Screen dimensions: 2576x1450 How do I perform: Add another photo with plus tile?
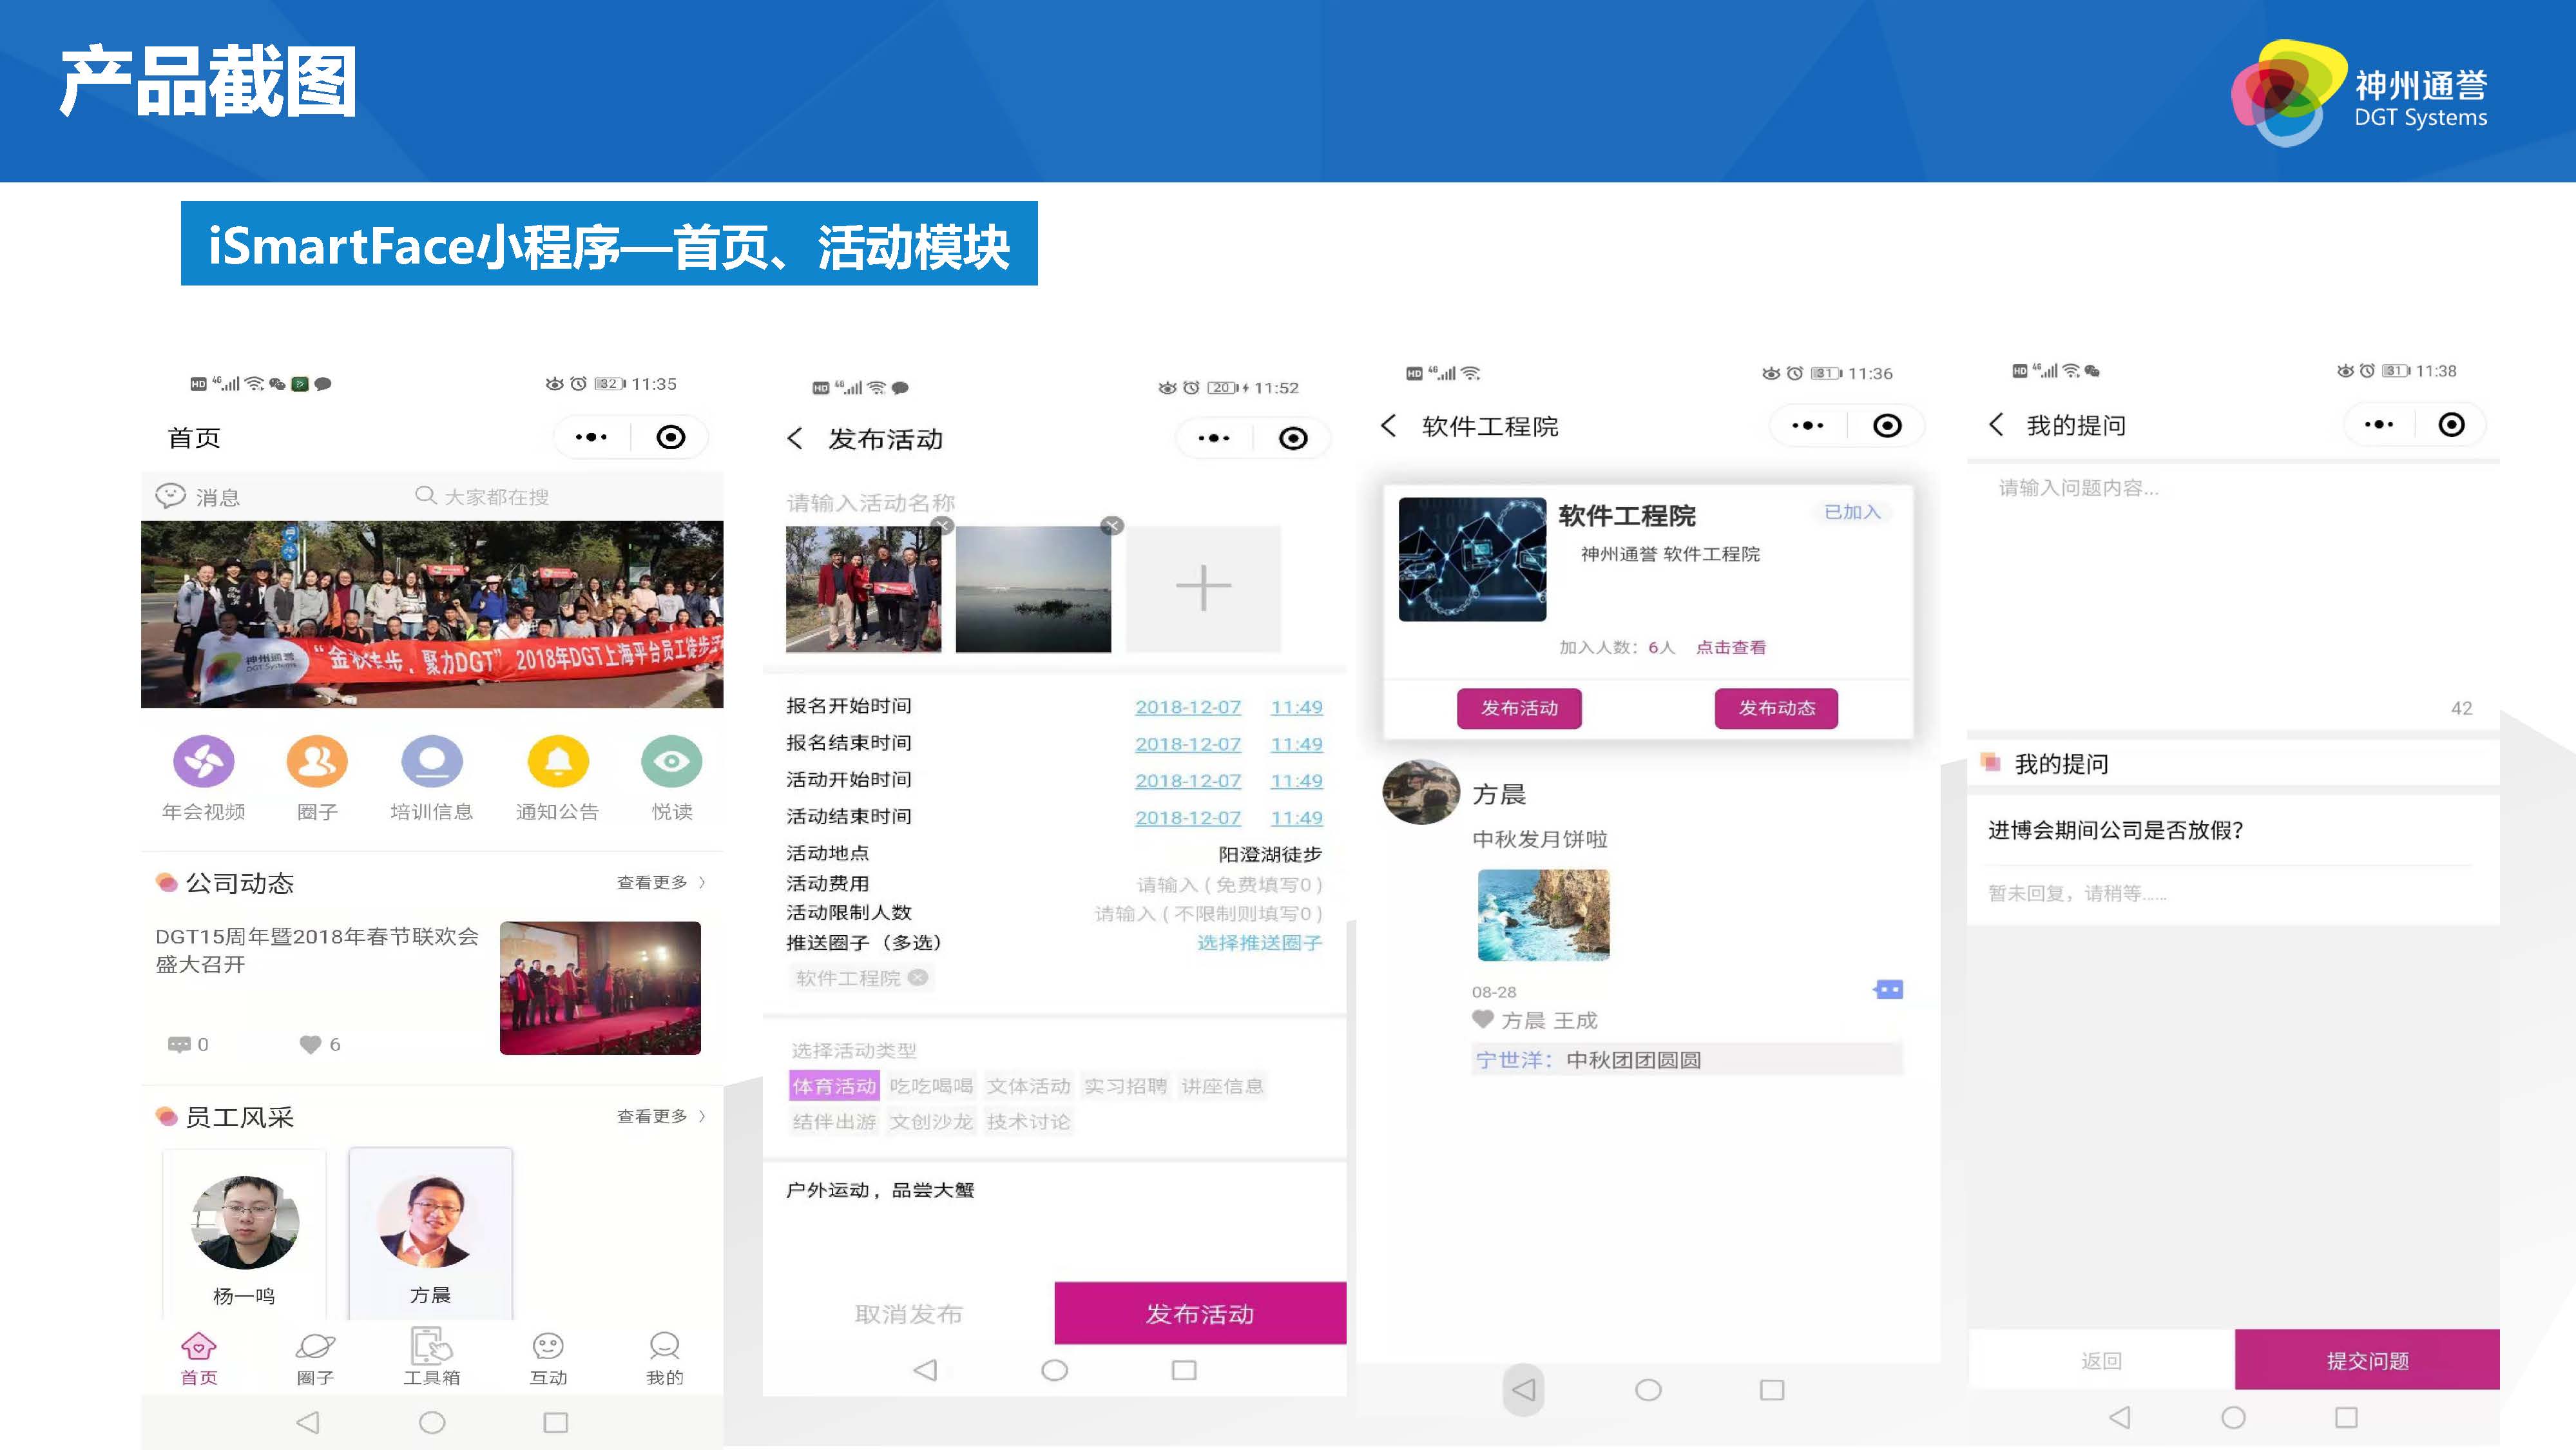1203,589
